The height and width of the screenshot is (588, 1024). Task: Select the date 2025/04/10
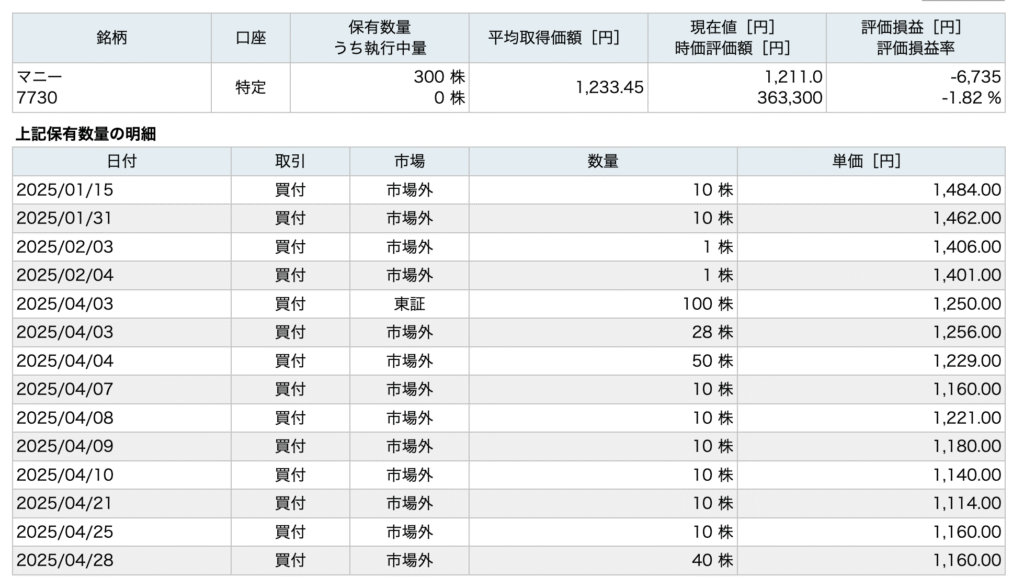pyautogui.click(x=65, y=475)
